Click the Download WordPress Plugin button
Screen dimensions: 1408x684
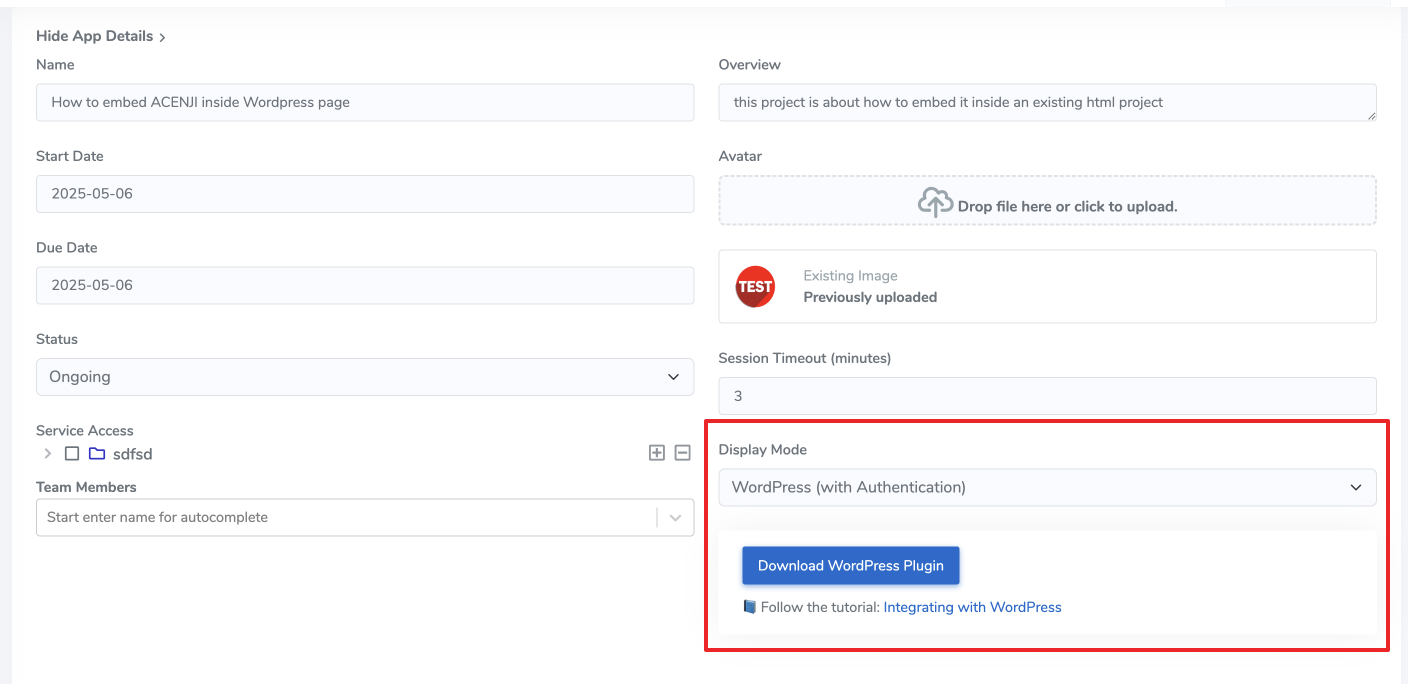pyautogui.click(x=850, y=565)
